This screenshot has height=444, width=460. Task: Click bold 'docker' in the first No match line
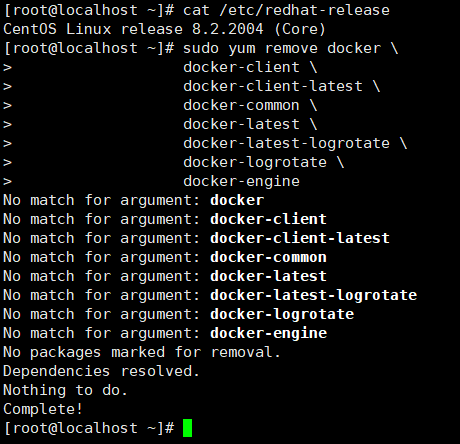click(x=237, y=200)
